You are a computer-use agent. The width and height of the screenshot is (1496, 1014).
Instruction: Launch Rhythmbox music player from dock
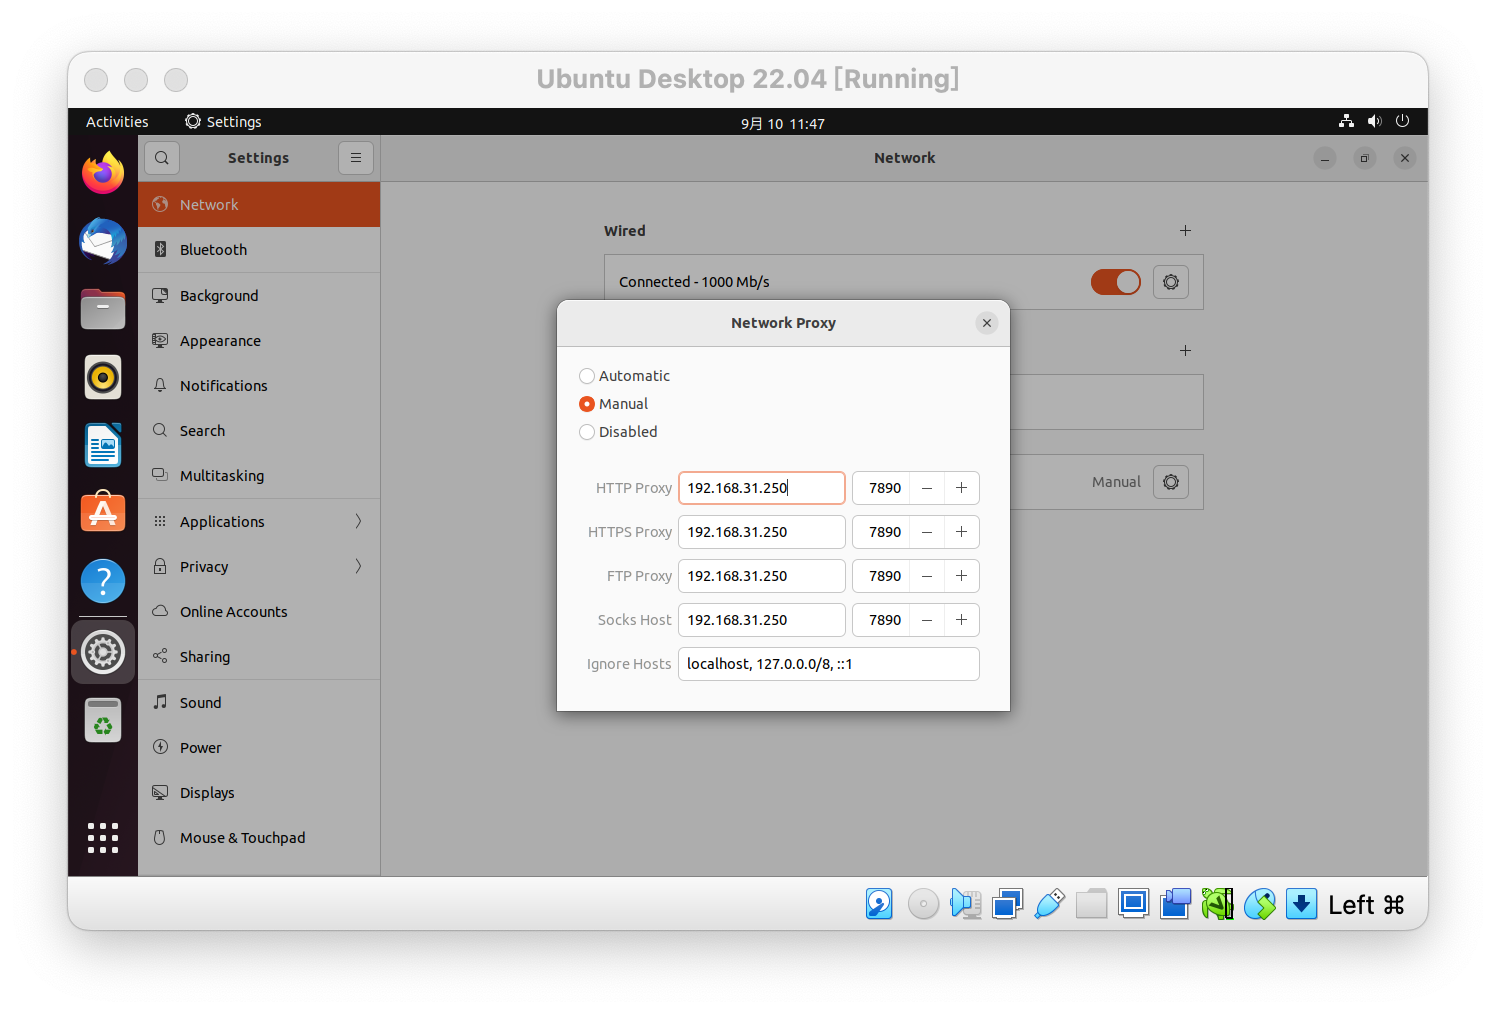[103, 377]
